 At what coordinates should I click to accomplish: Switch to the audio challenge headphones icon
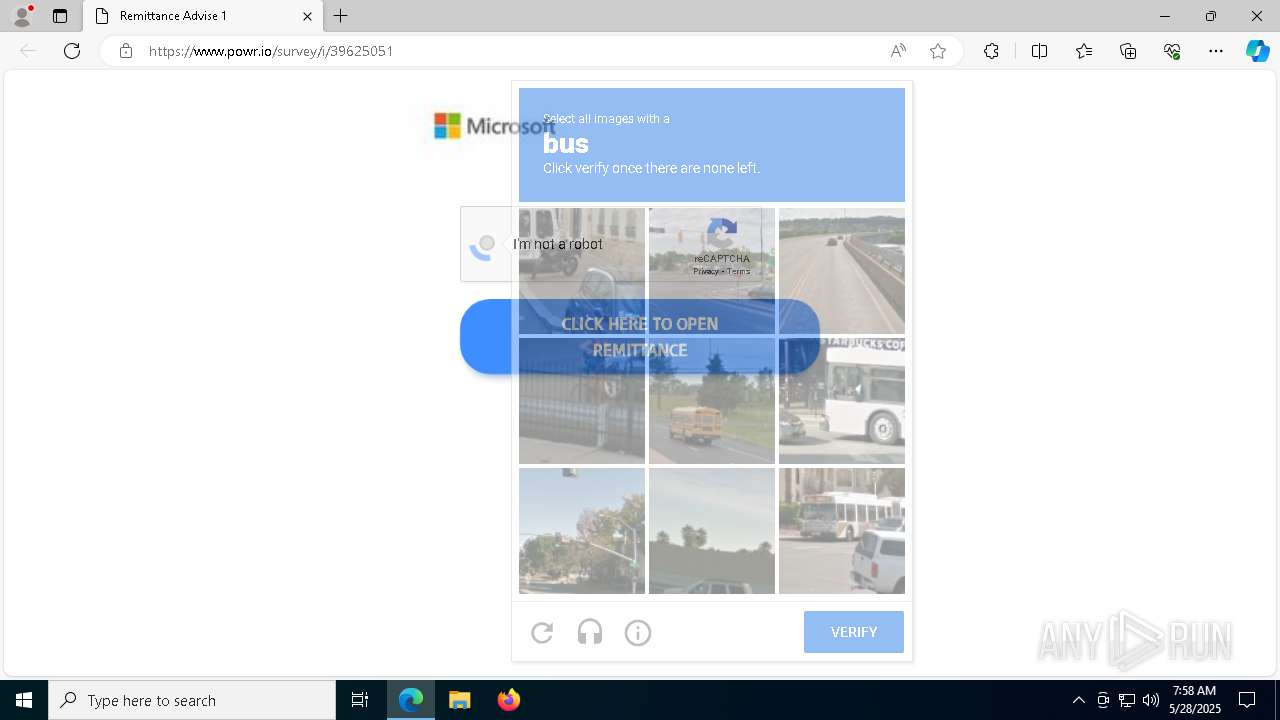coord(590,632)
